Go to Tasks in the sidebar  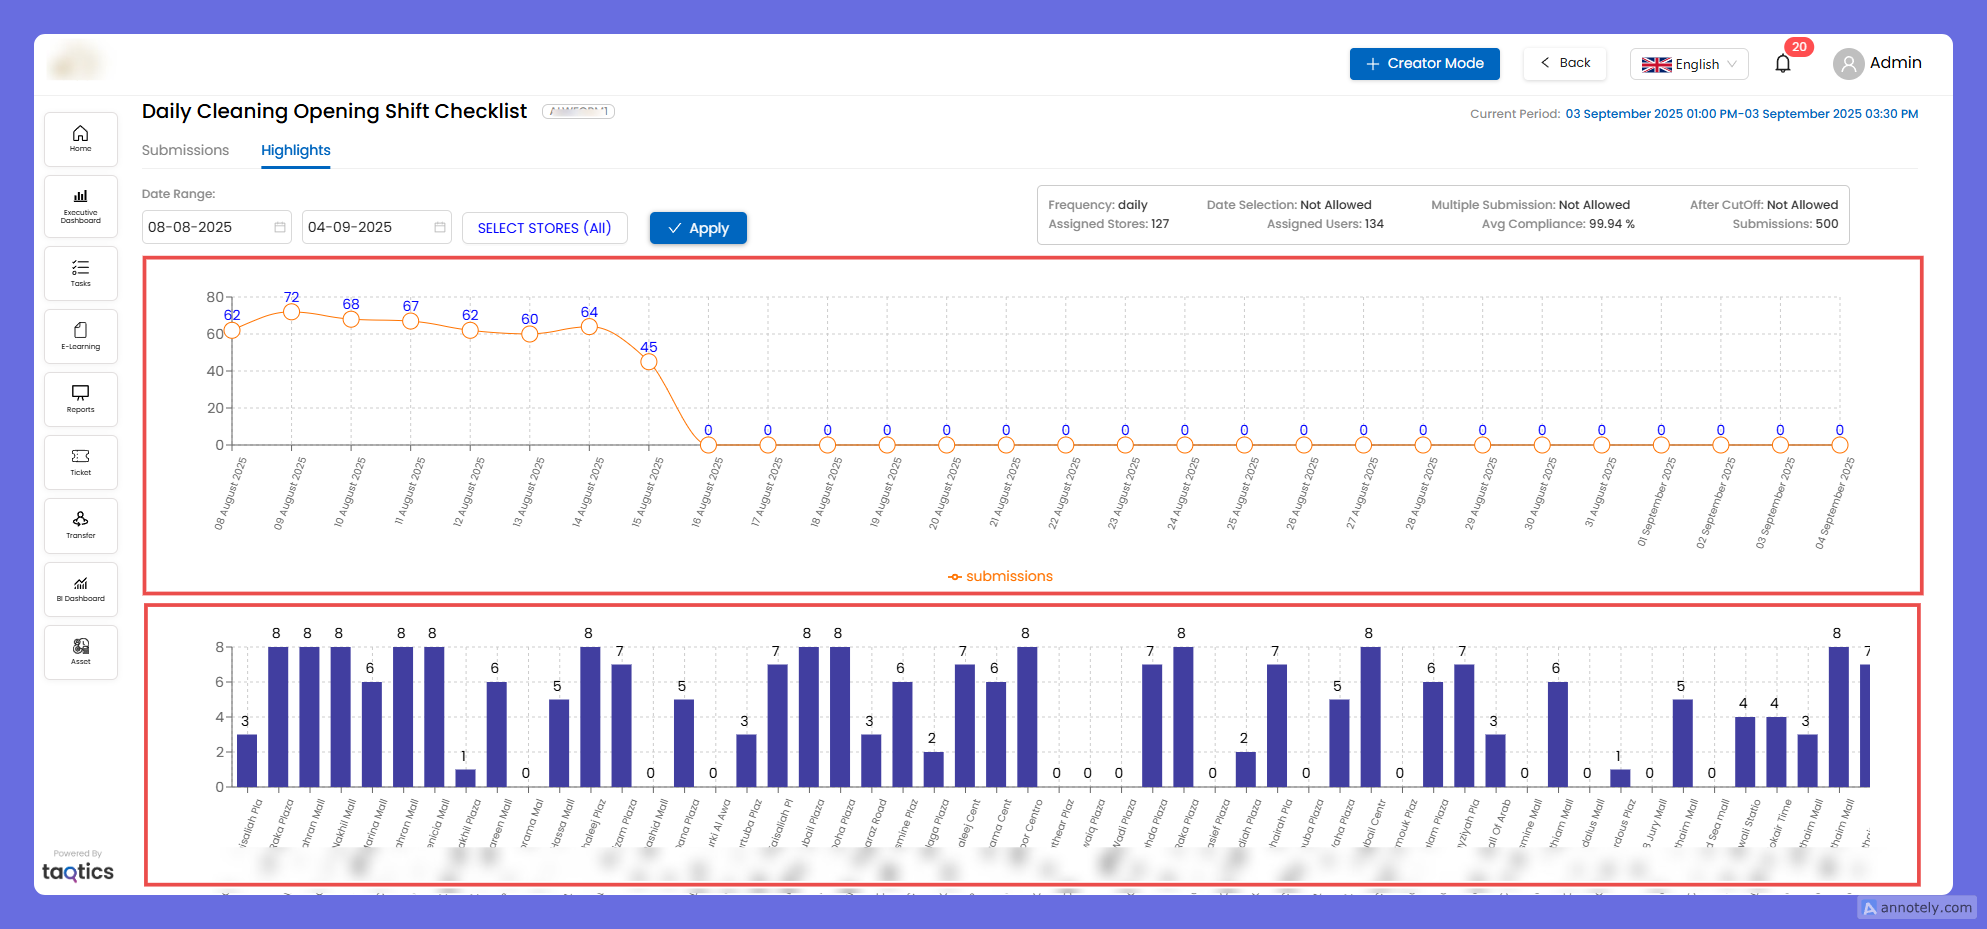coord(80,273)
